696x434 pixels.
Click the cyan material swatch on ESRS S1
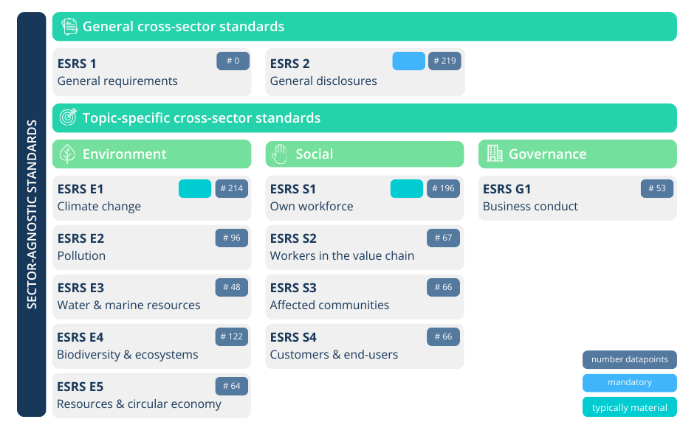pos(407,188)
